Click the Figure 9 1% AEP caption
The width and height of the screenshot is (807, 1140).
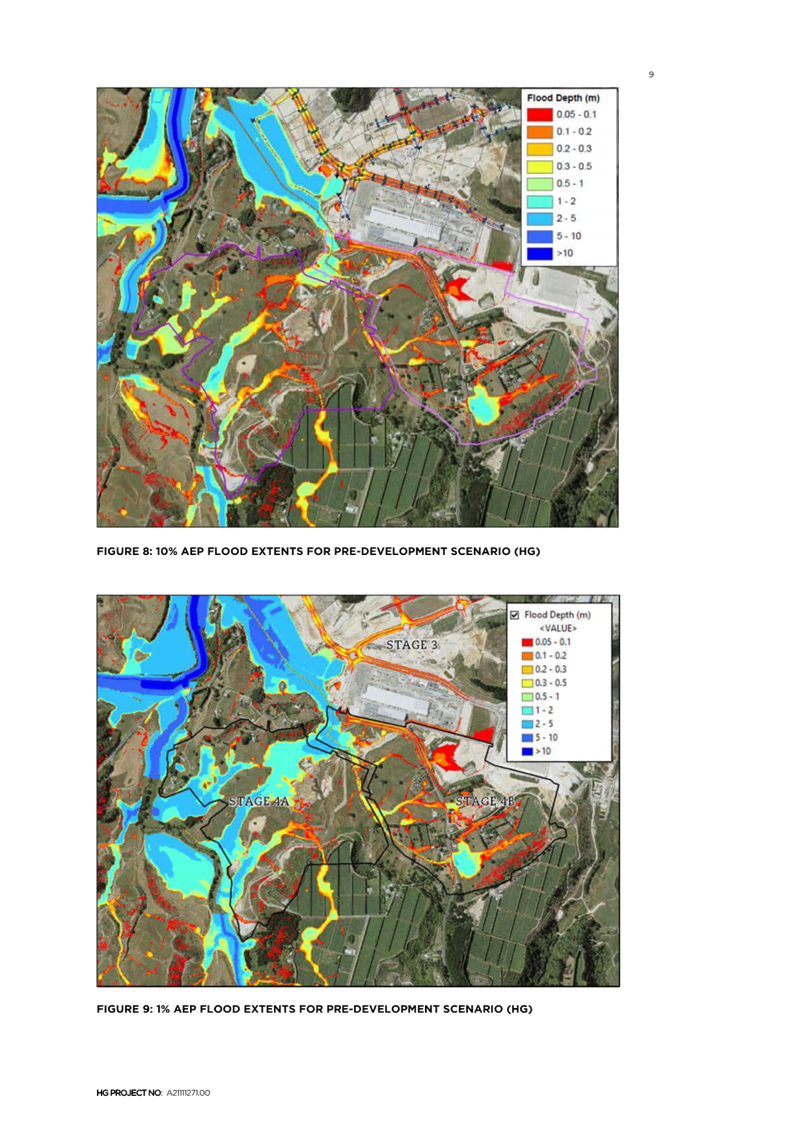(x=314, y=1010)
